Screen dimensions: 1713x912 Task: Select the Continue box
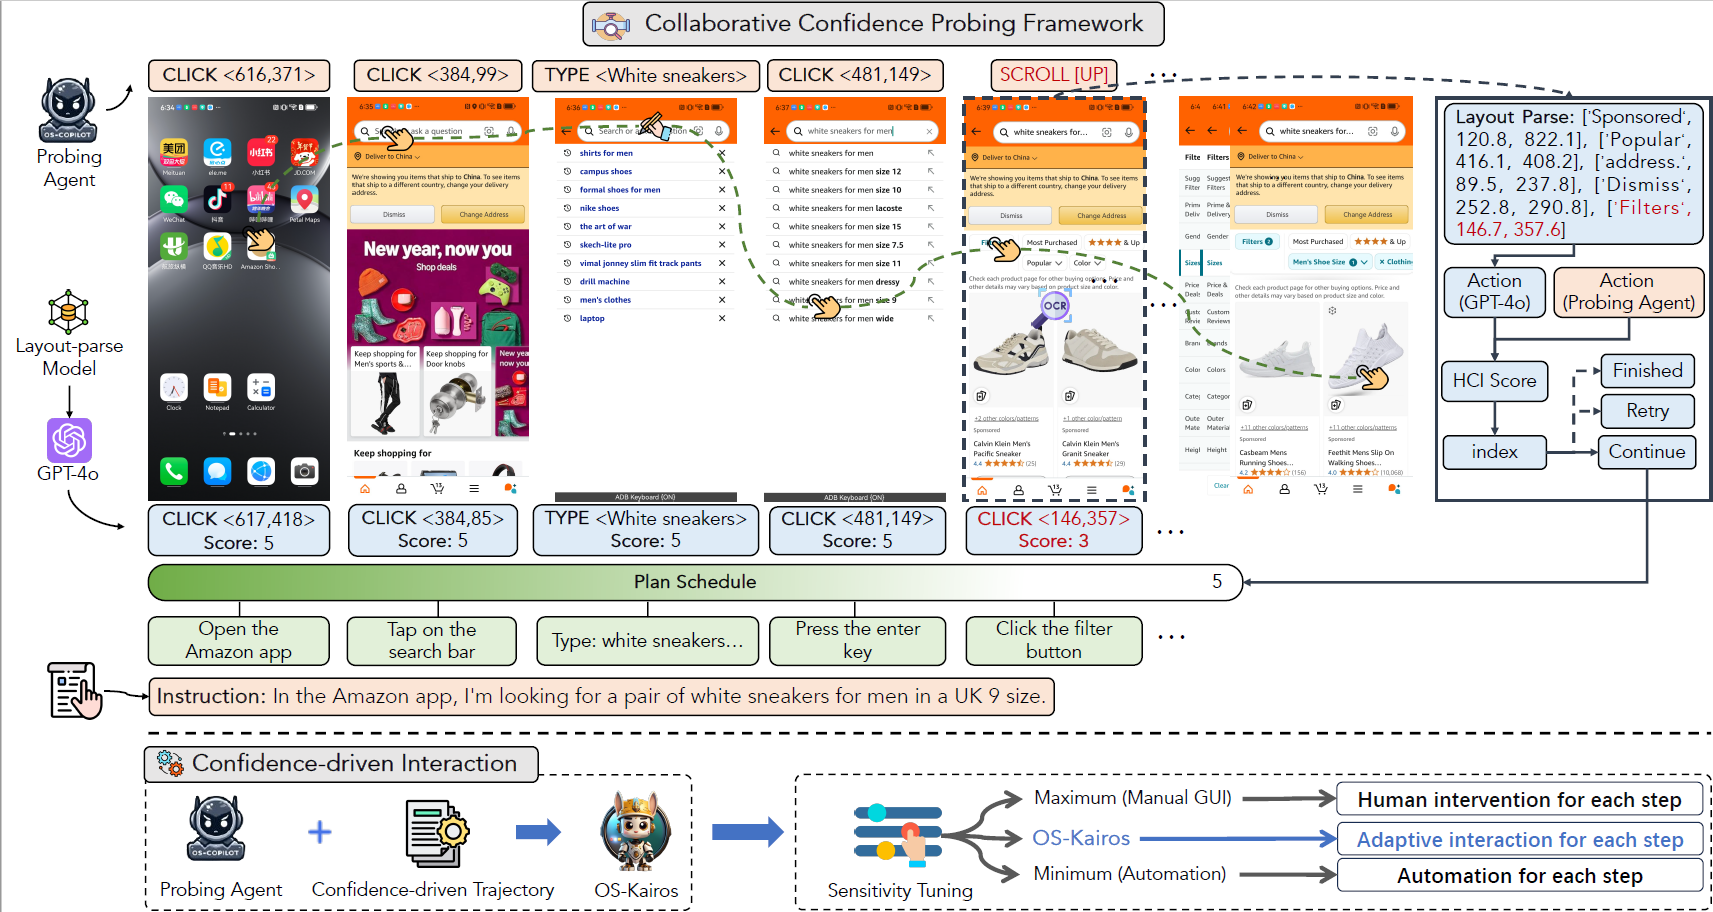(x=1647, y=452)
